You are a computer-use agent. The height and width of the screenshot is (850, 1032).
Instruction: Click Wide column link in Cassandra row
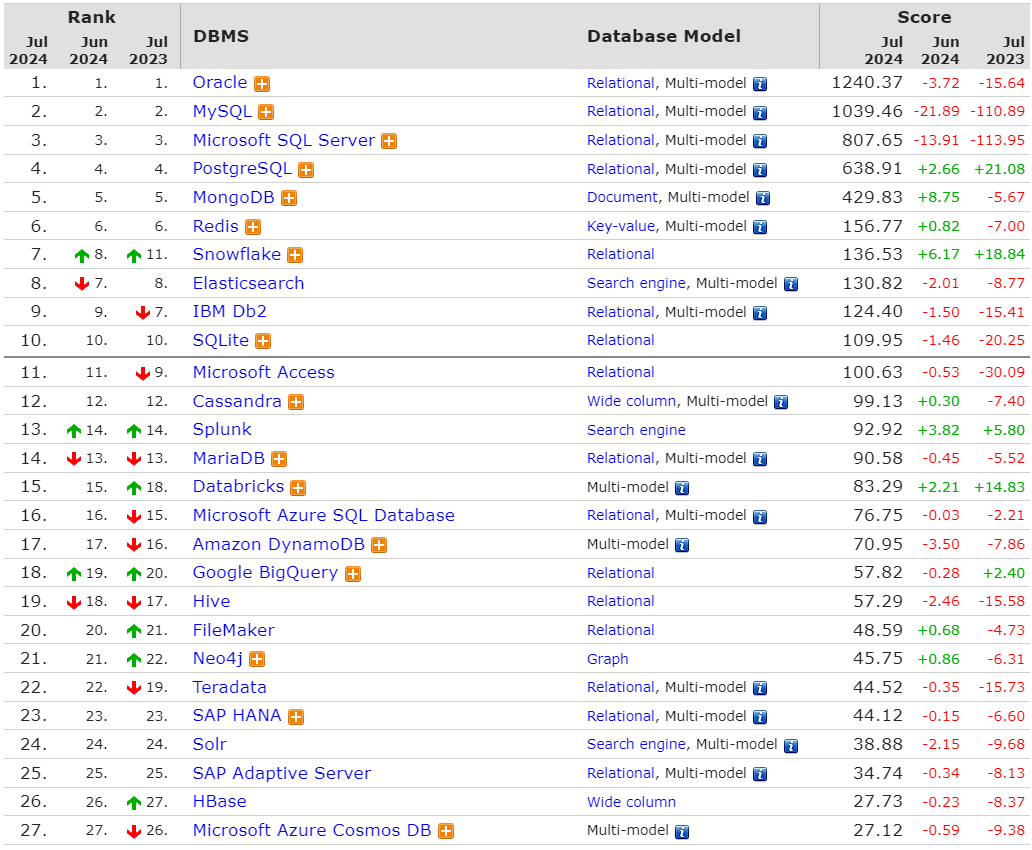pyautogui.click(x=631, y=402)
